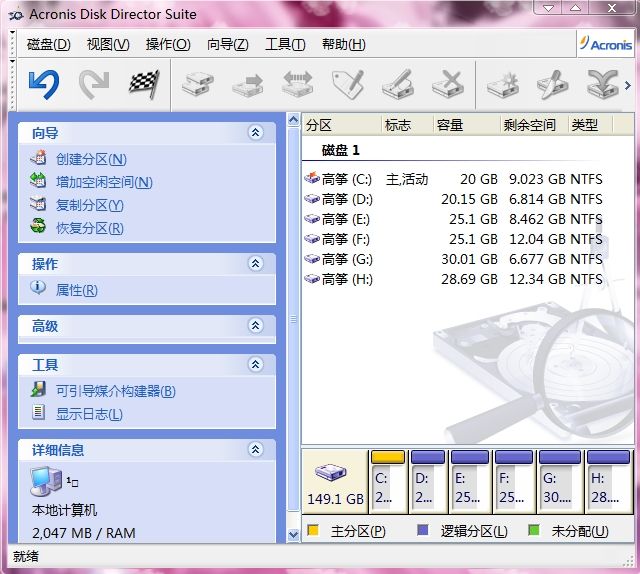Click the 149.1 GB disk drive icon
Screen dimensions: 640x574
[x=331, y=472]
